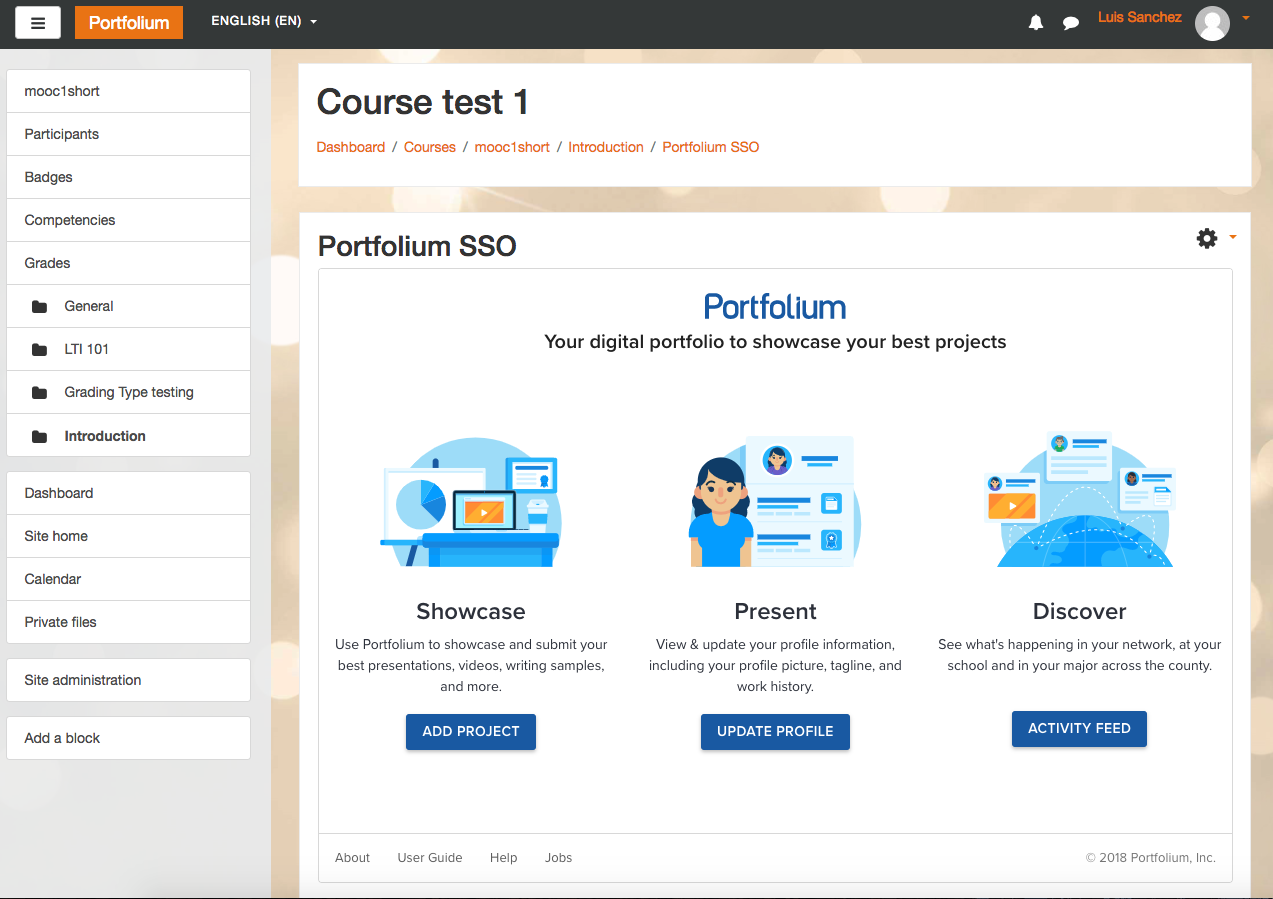Screen dimensions: 1273x899
Task: Open Competencies in the sidebar
Action: [128, 220]
